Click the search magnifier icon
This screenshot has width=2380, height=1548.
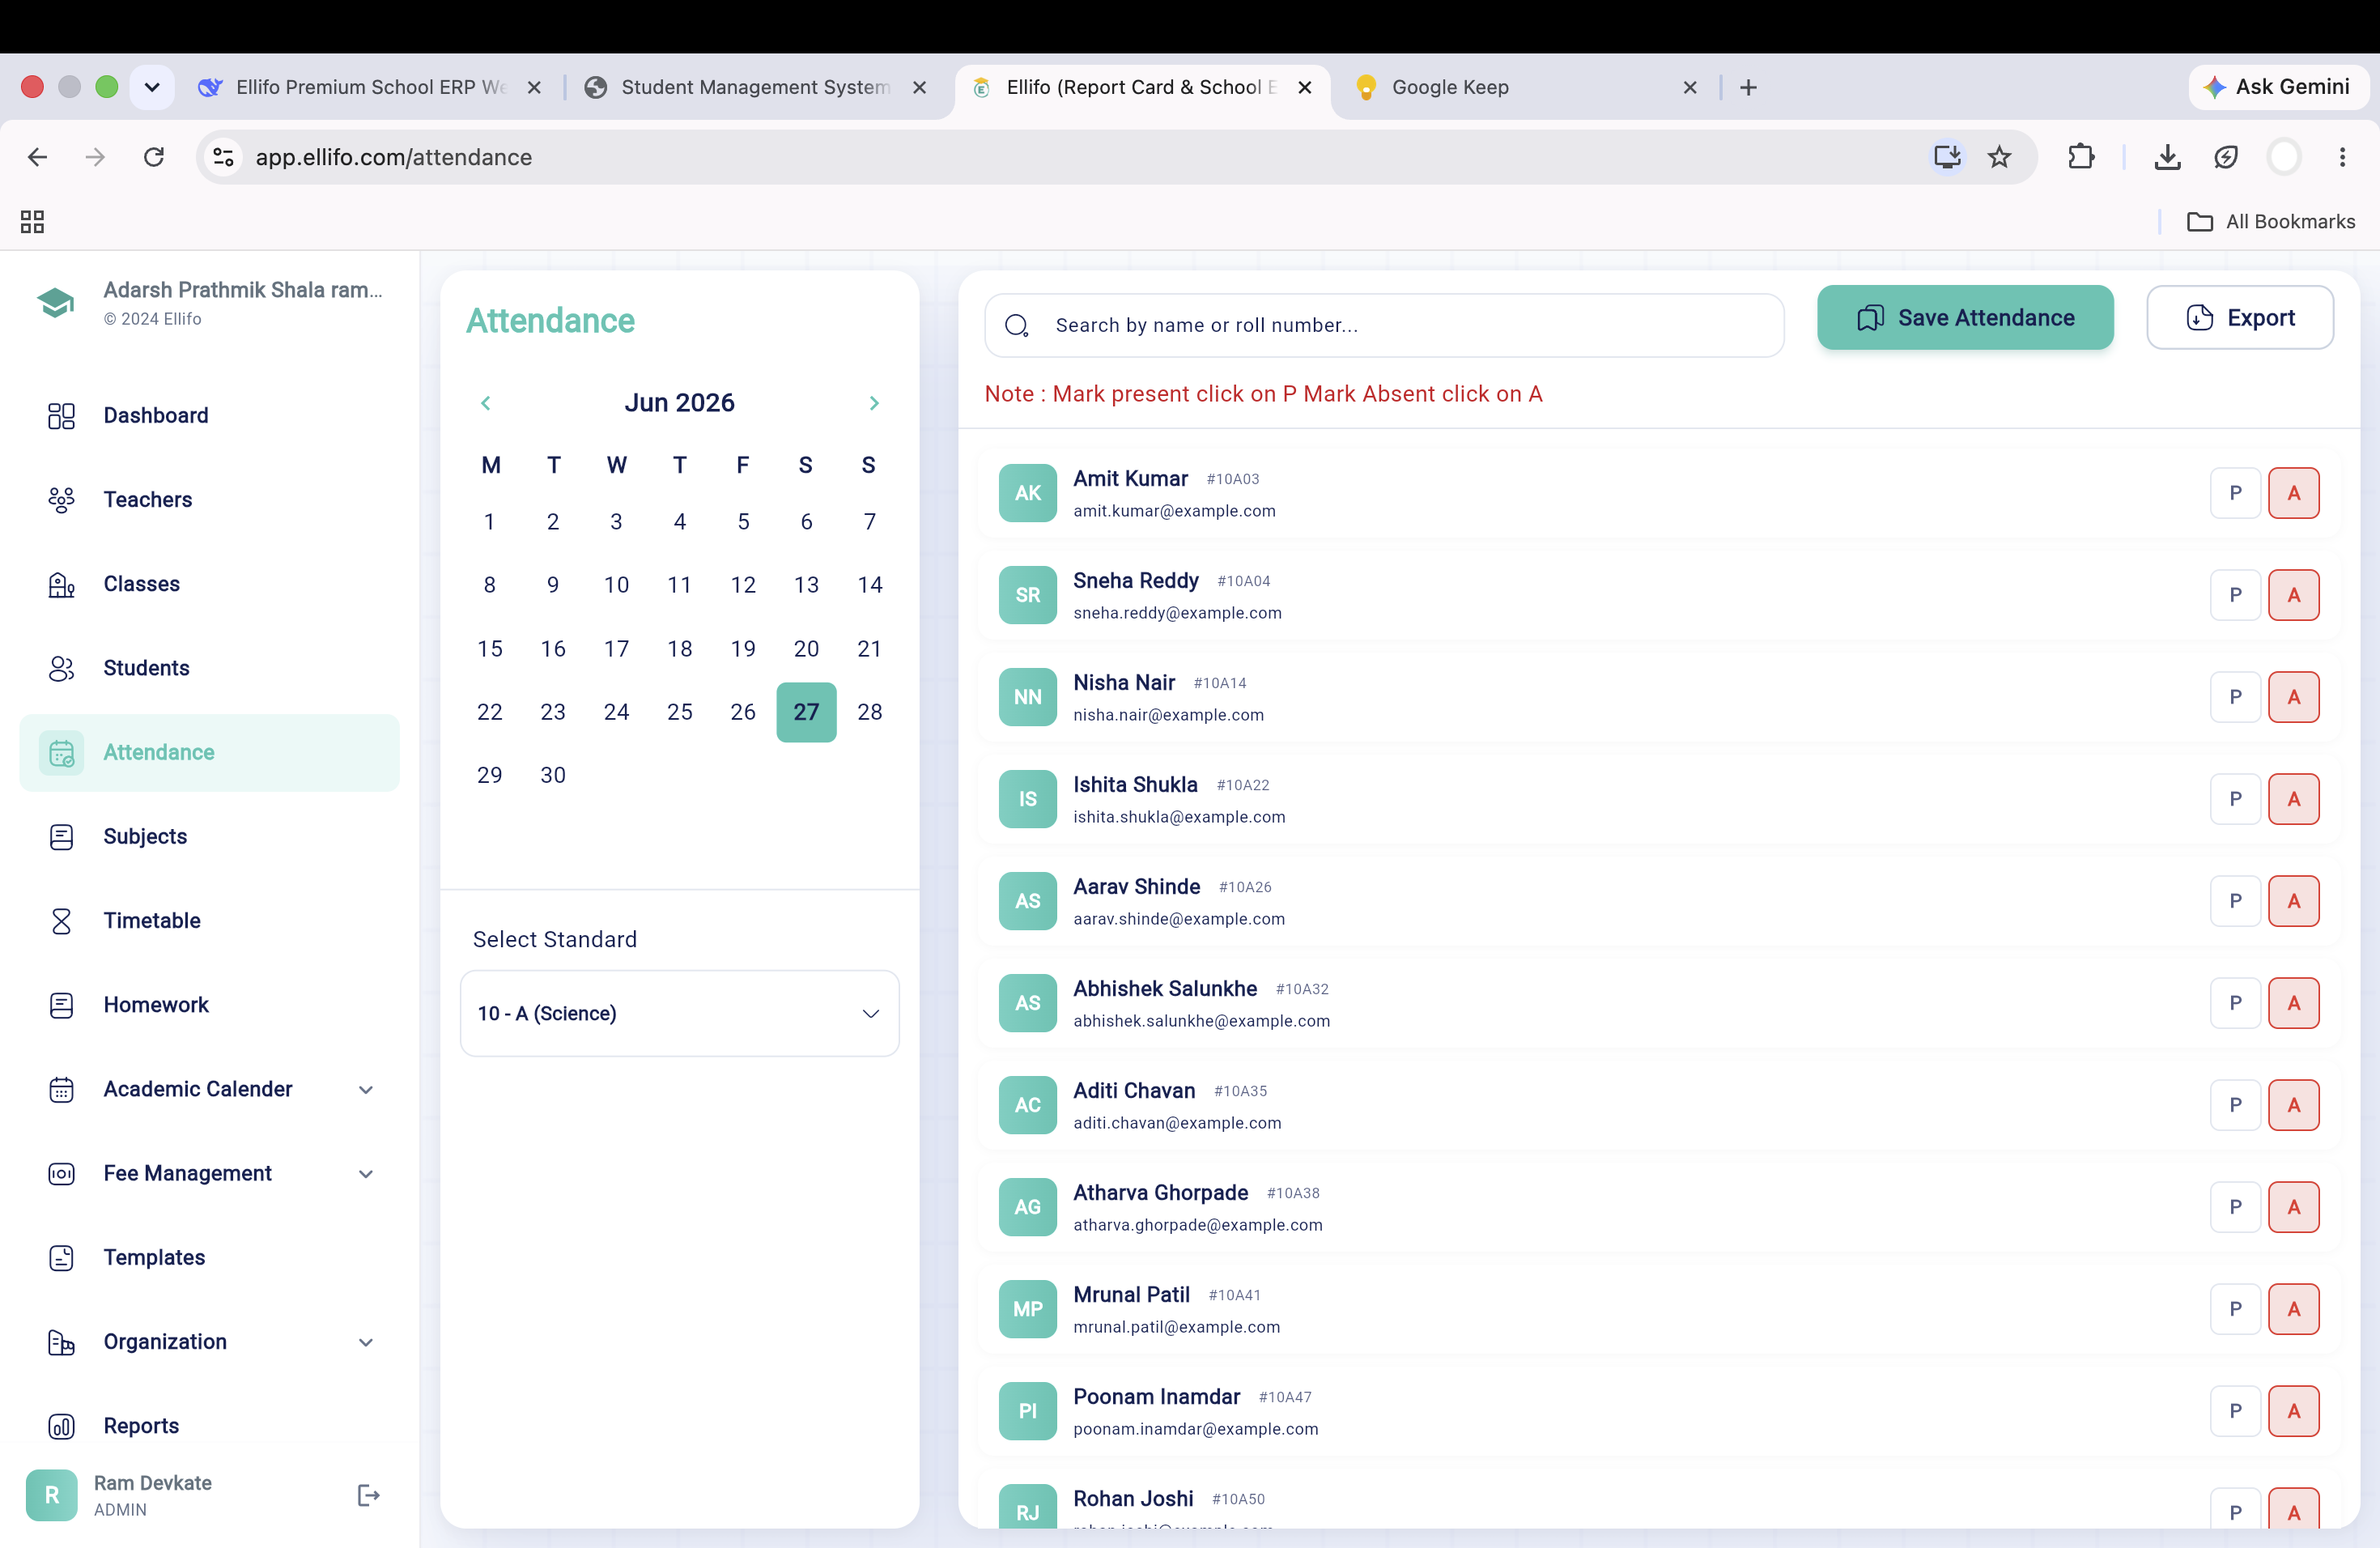1017,325
